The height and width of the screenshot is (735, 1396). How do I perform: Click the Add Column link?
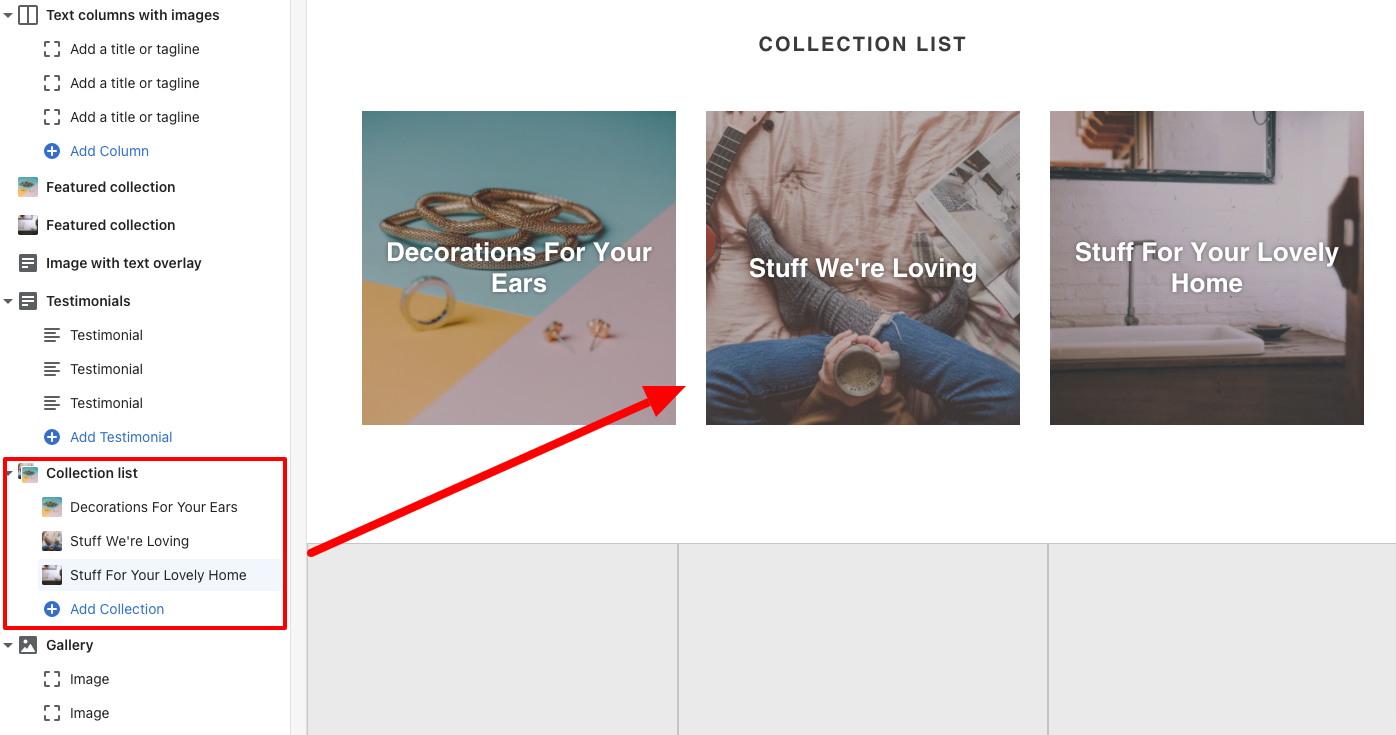107,151
